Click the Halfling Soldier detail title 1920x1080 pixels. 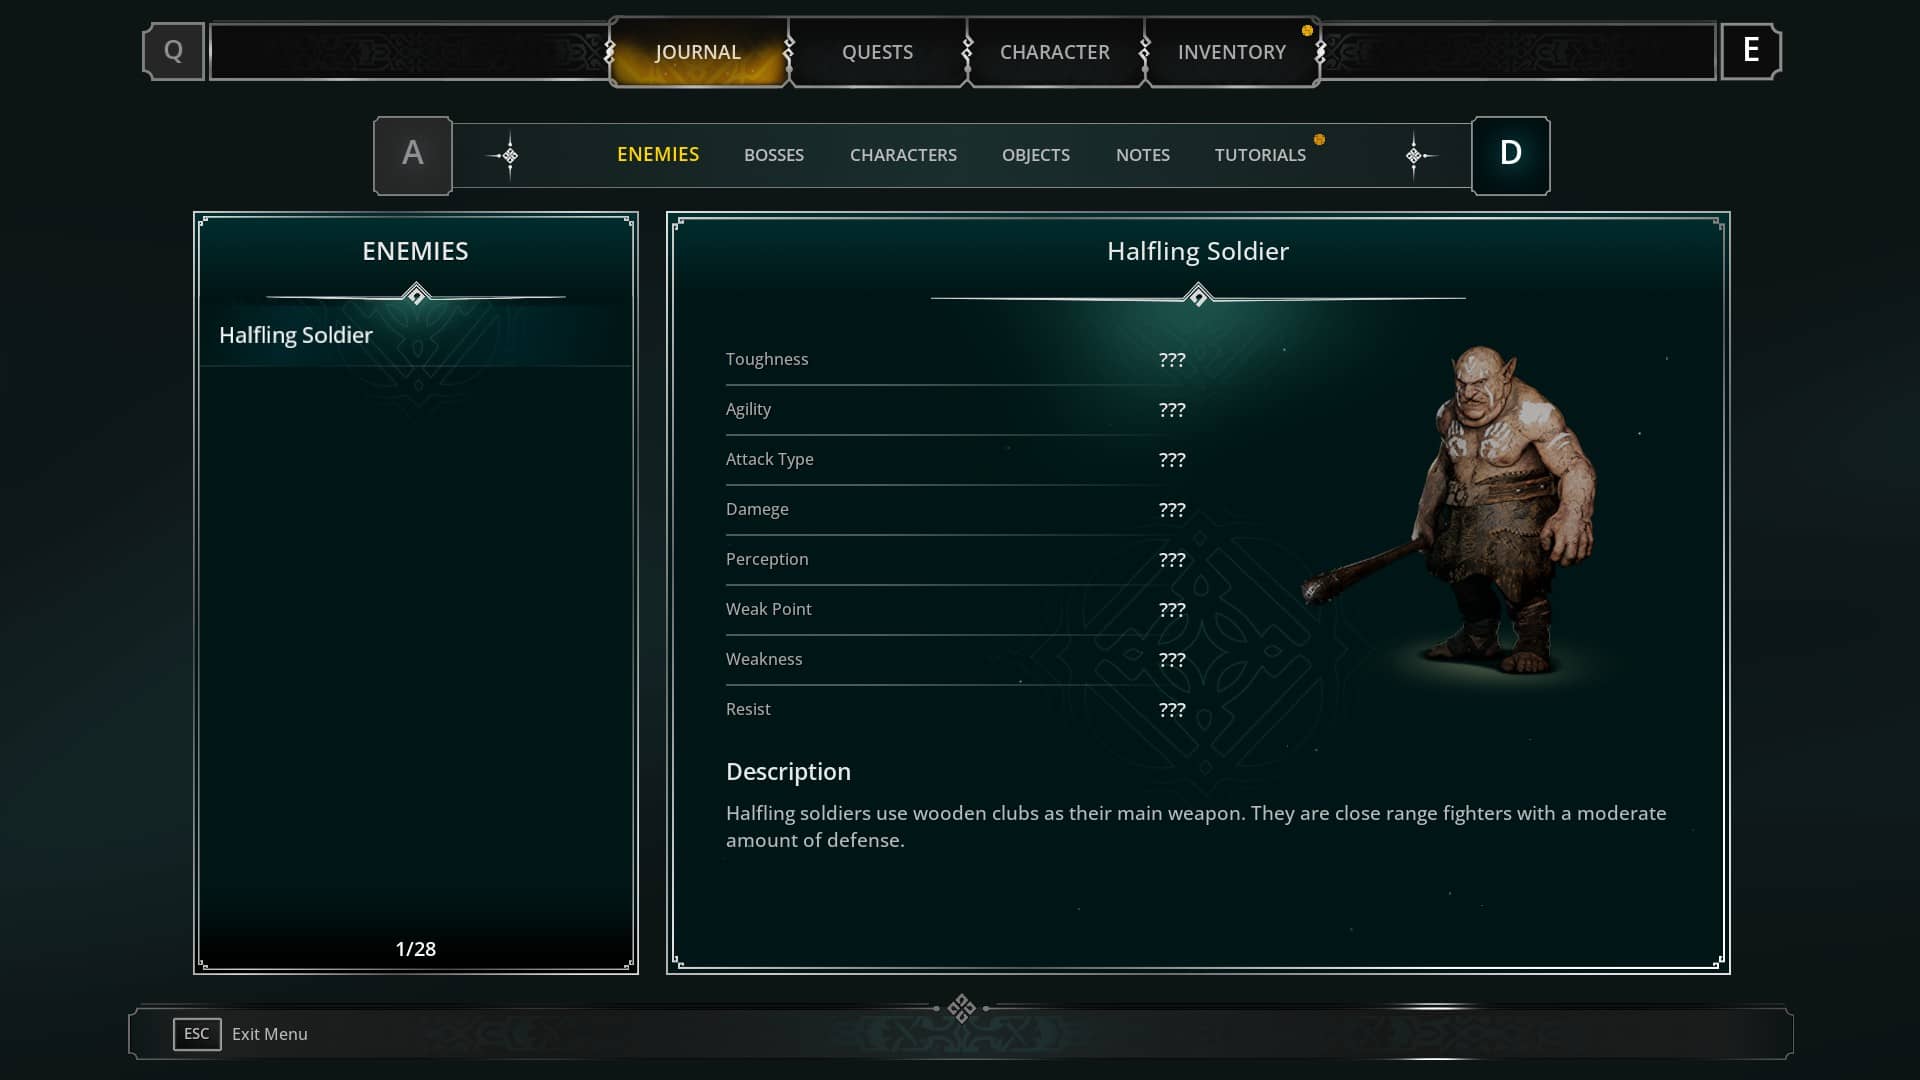coord(1198,251)
